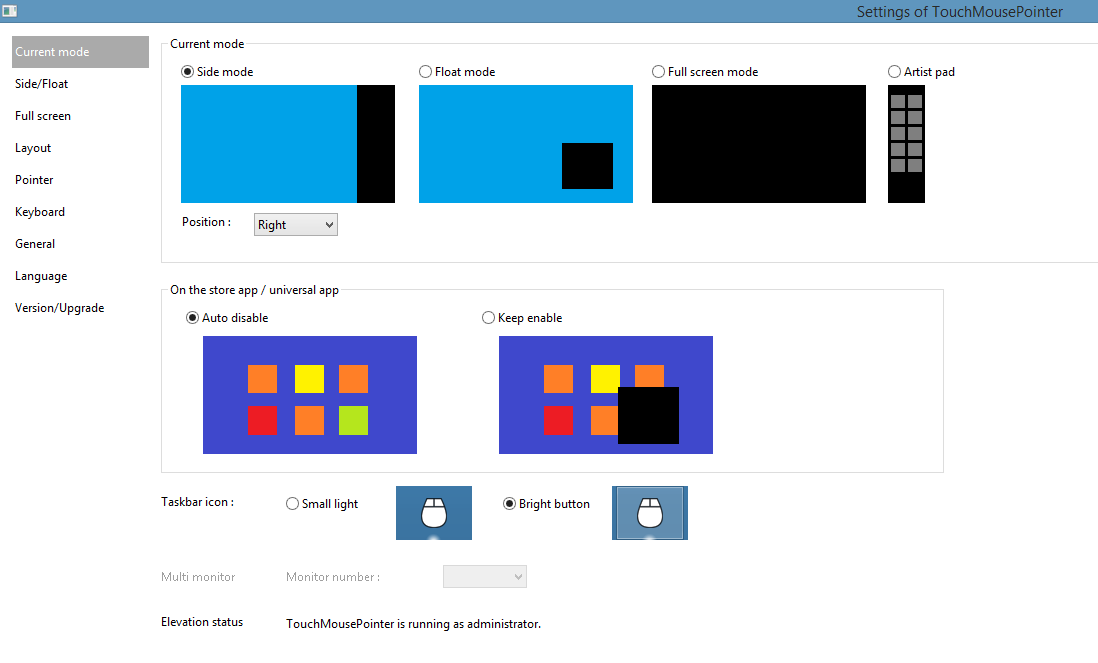Image resolution: width=1098 pixels, height=663 pixels.
Task: Click the 'Monitor number :' label
Action: (333, 577)
